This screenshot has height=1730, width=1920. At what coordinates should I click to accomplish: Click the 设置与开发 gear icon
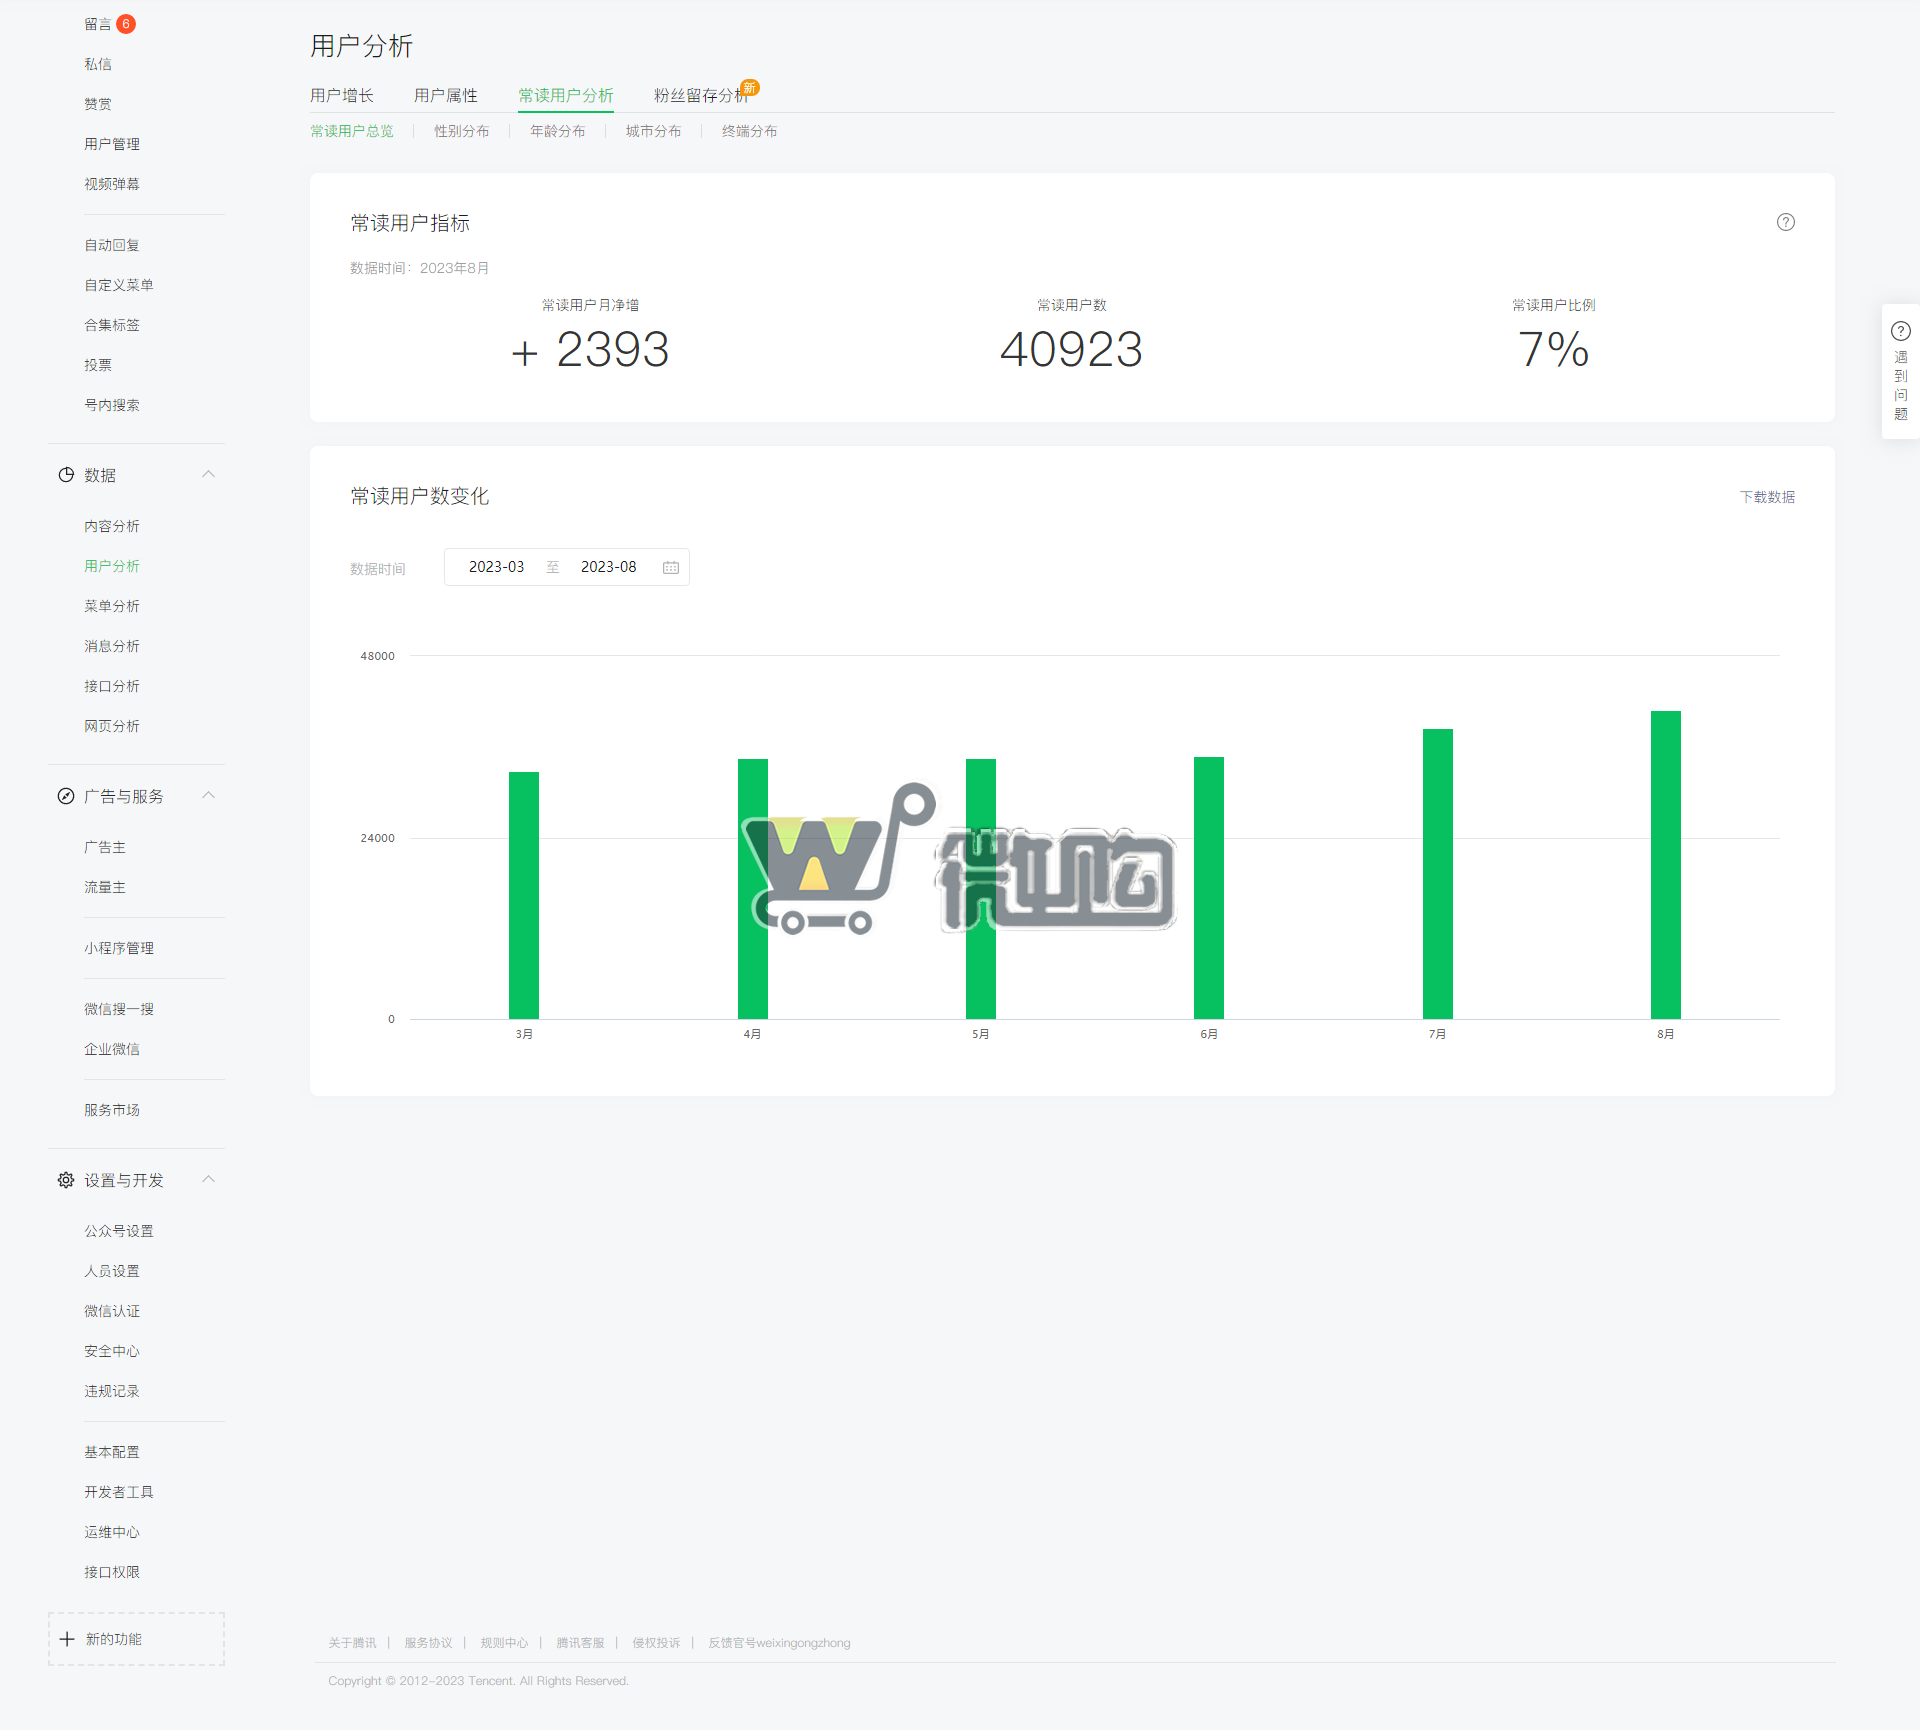click(66, 1180)
